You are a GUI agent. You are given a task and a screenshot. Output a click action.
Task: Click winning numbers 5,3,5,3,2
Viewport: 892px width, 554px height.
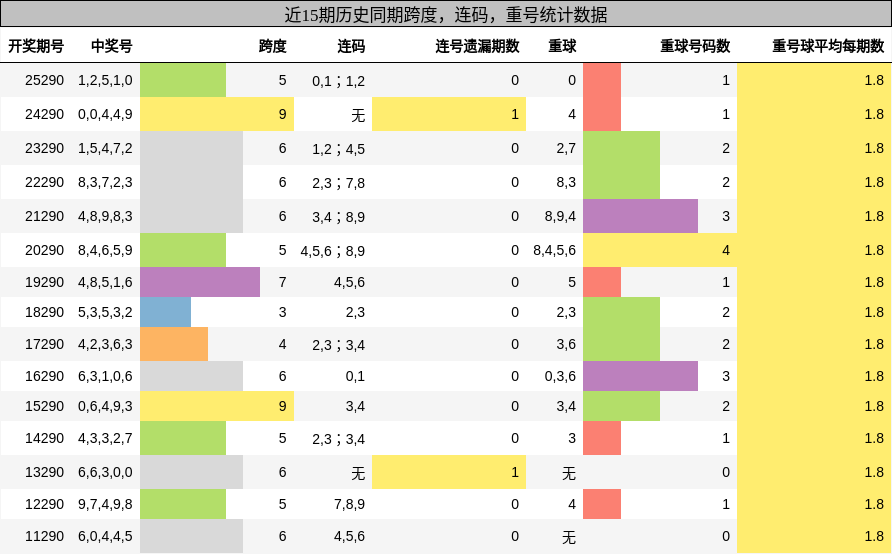[105, 312]
